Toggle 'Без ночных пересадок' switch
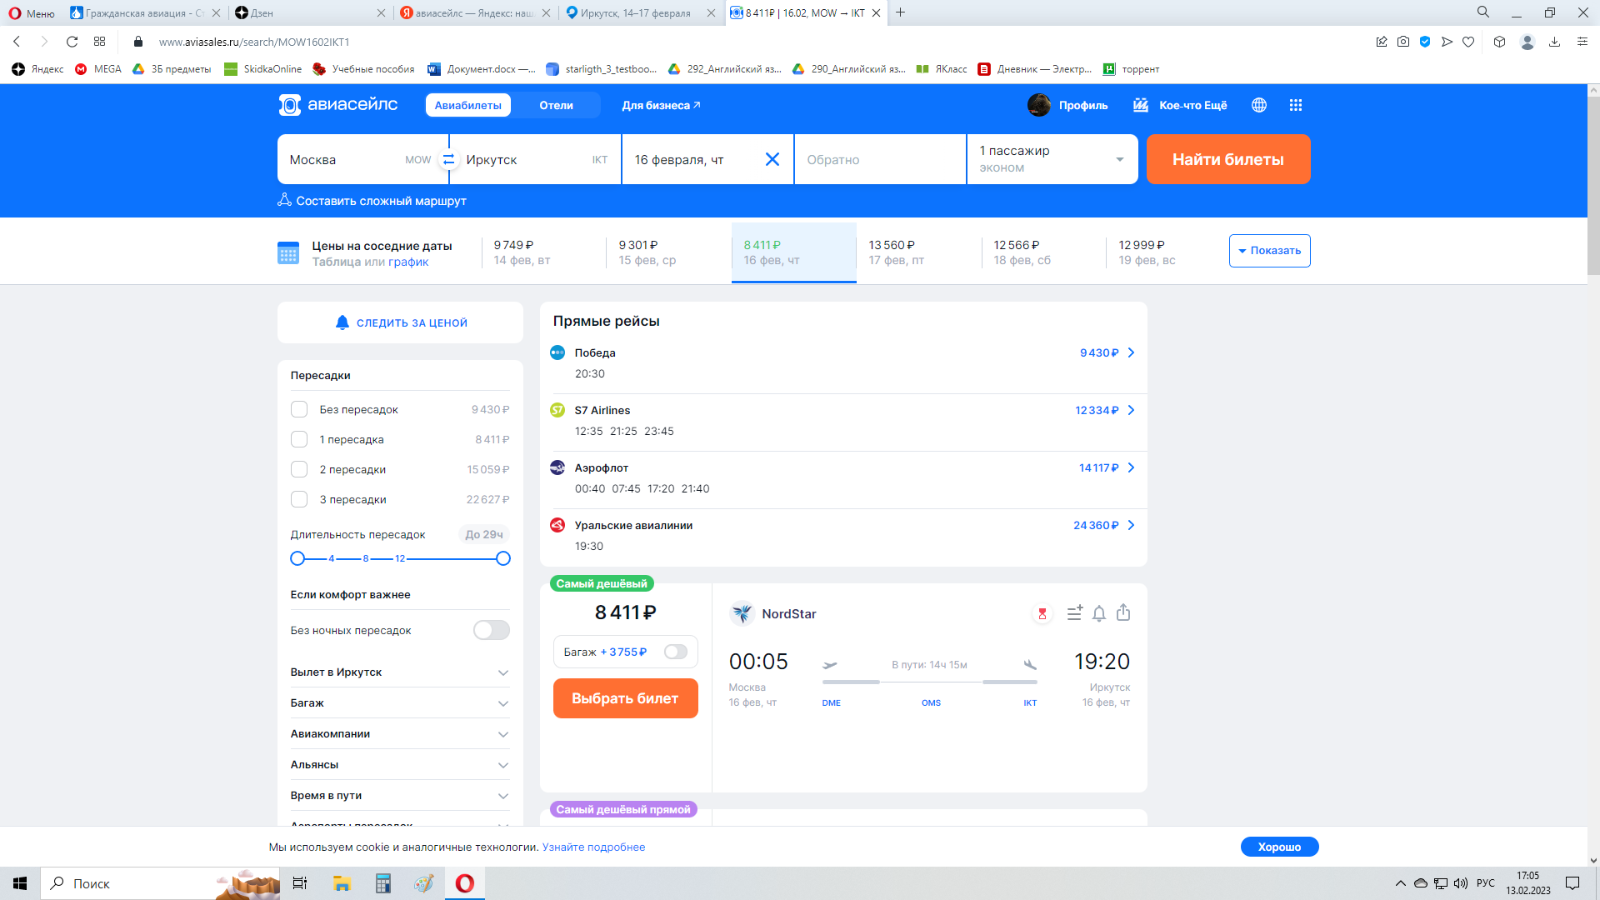This screenshot has width=1600, height=900. (x=491, y=630)
